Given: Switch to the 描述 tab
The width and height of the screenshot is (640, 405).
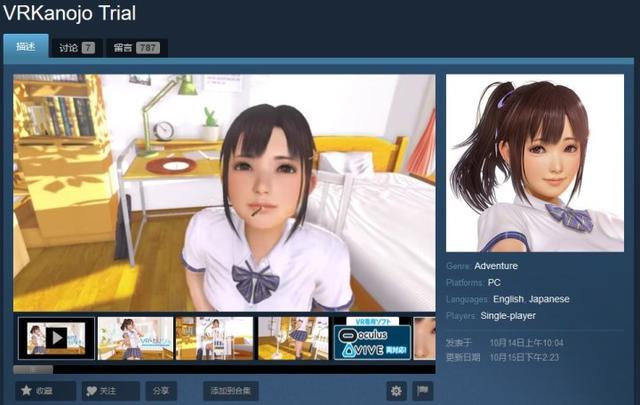Looking at the screenshot, I should [x=26, y=47].
